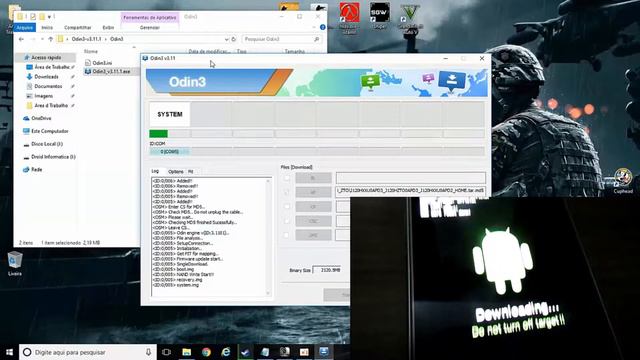The height and width of the screenshot is (360, 640).
Task: Click the Binary Size value field
Action: pyautogui.click(x=327, y=270)
